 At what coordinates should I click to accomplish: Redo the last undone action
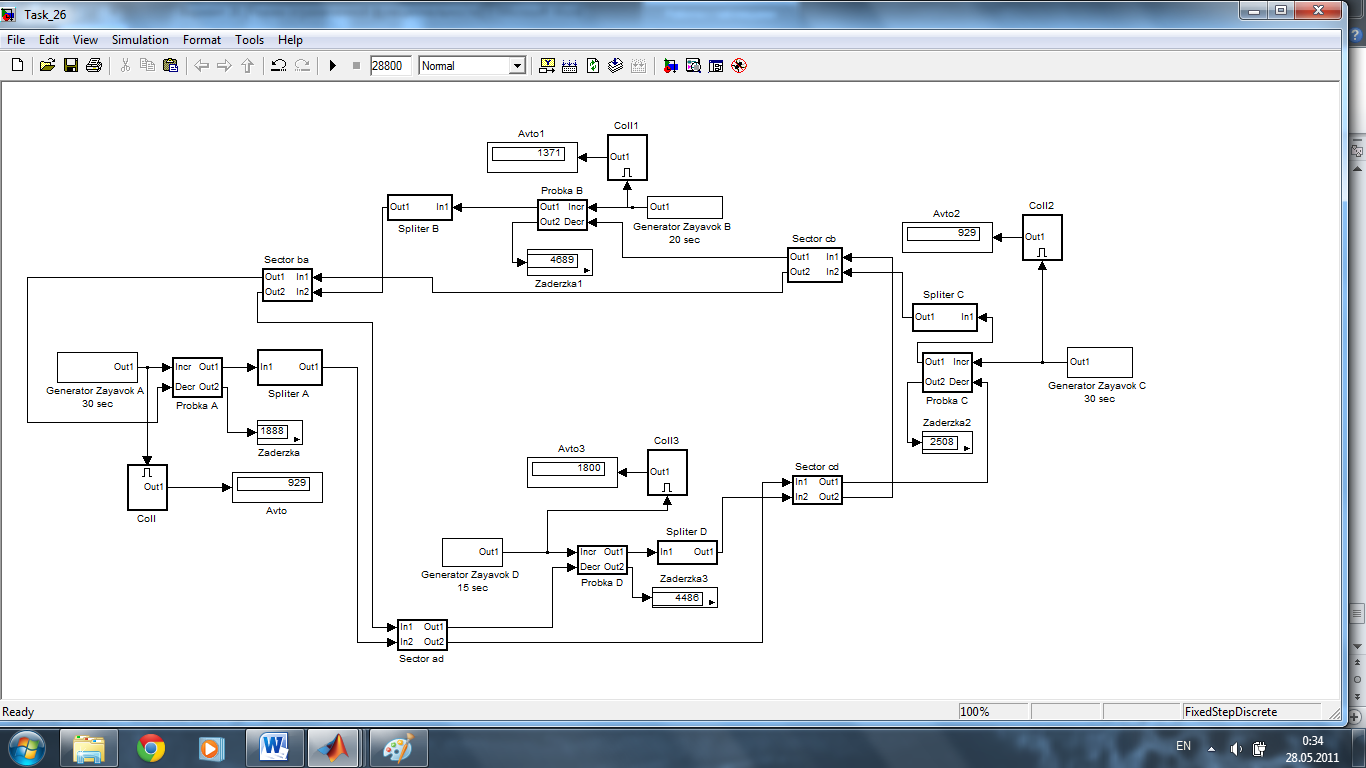coord(302,66)
